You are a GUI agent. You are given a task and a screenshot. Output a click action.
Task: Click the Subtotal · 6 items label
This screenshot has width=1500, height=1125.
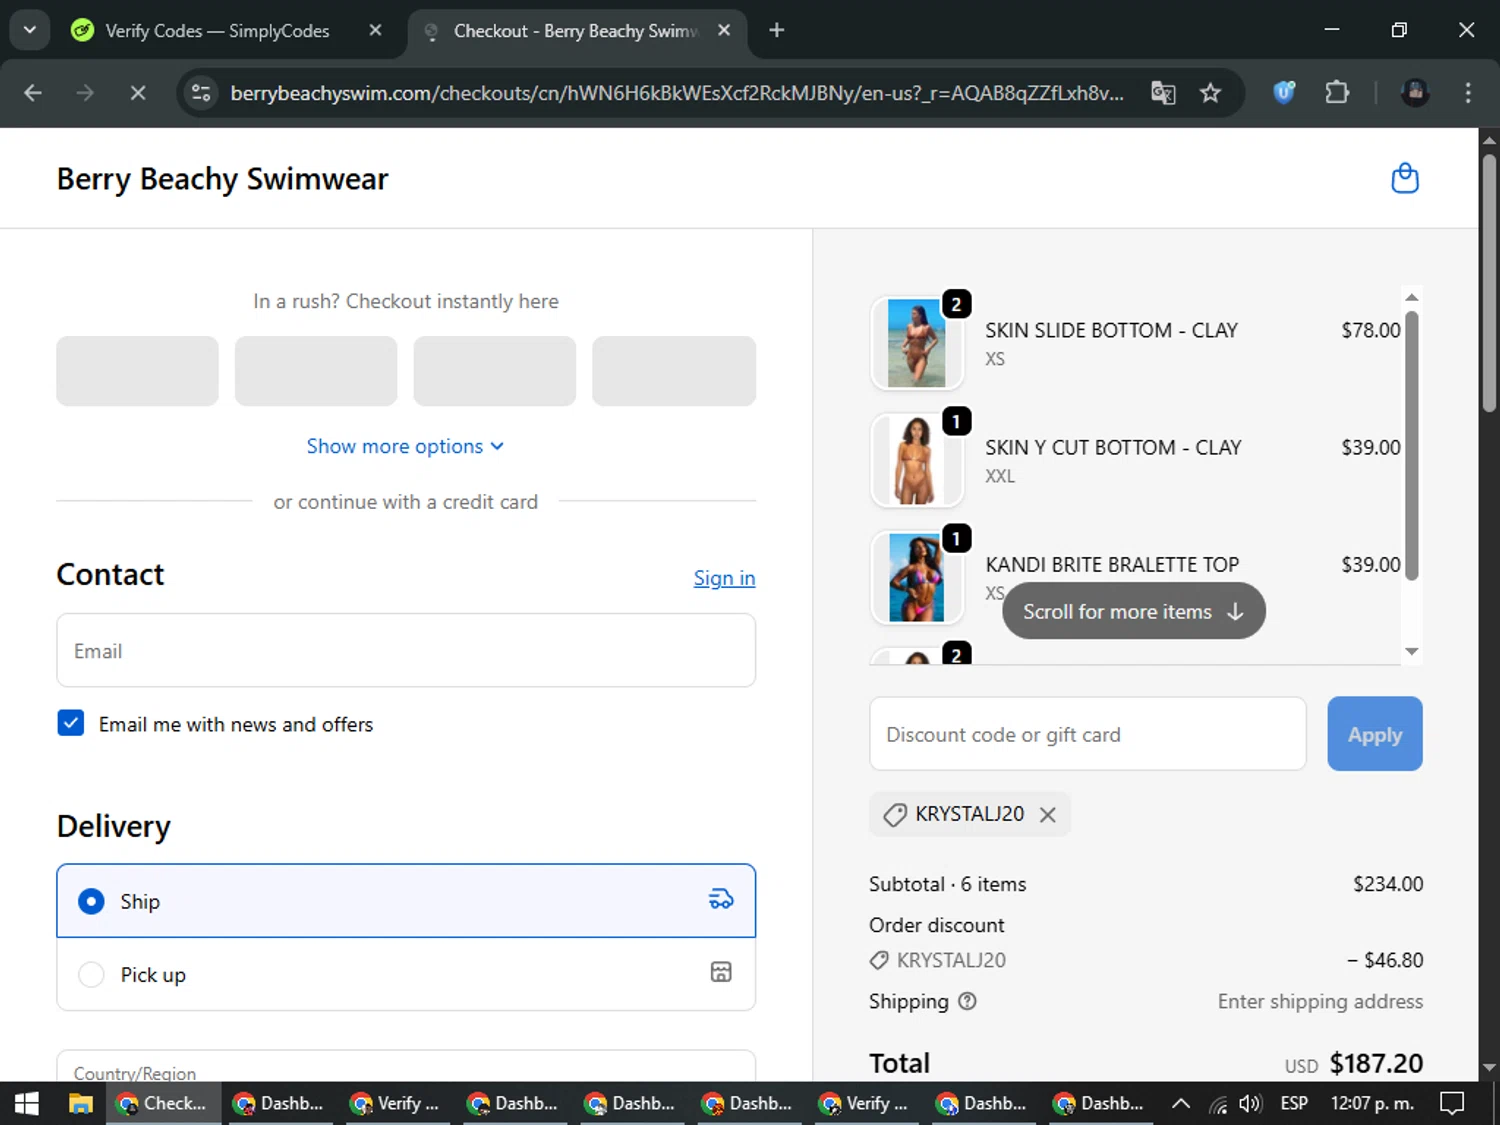pos(947,884)
